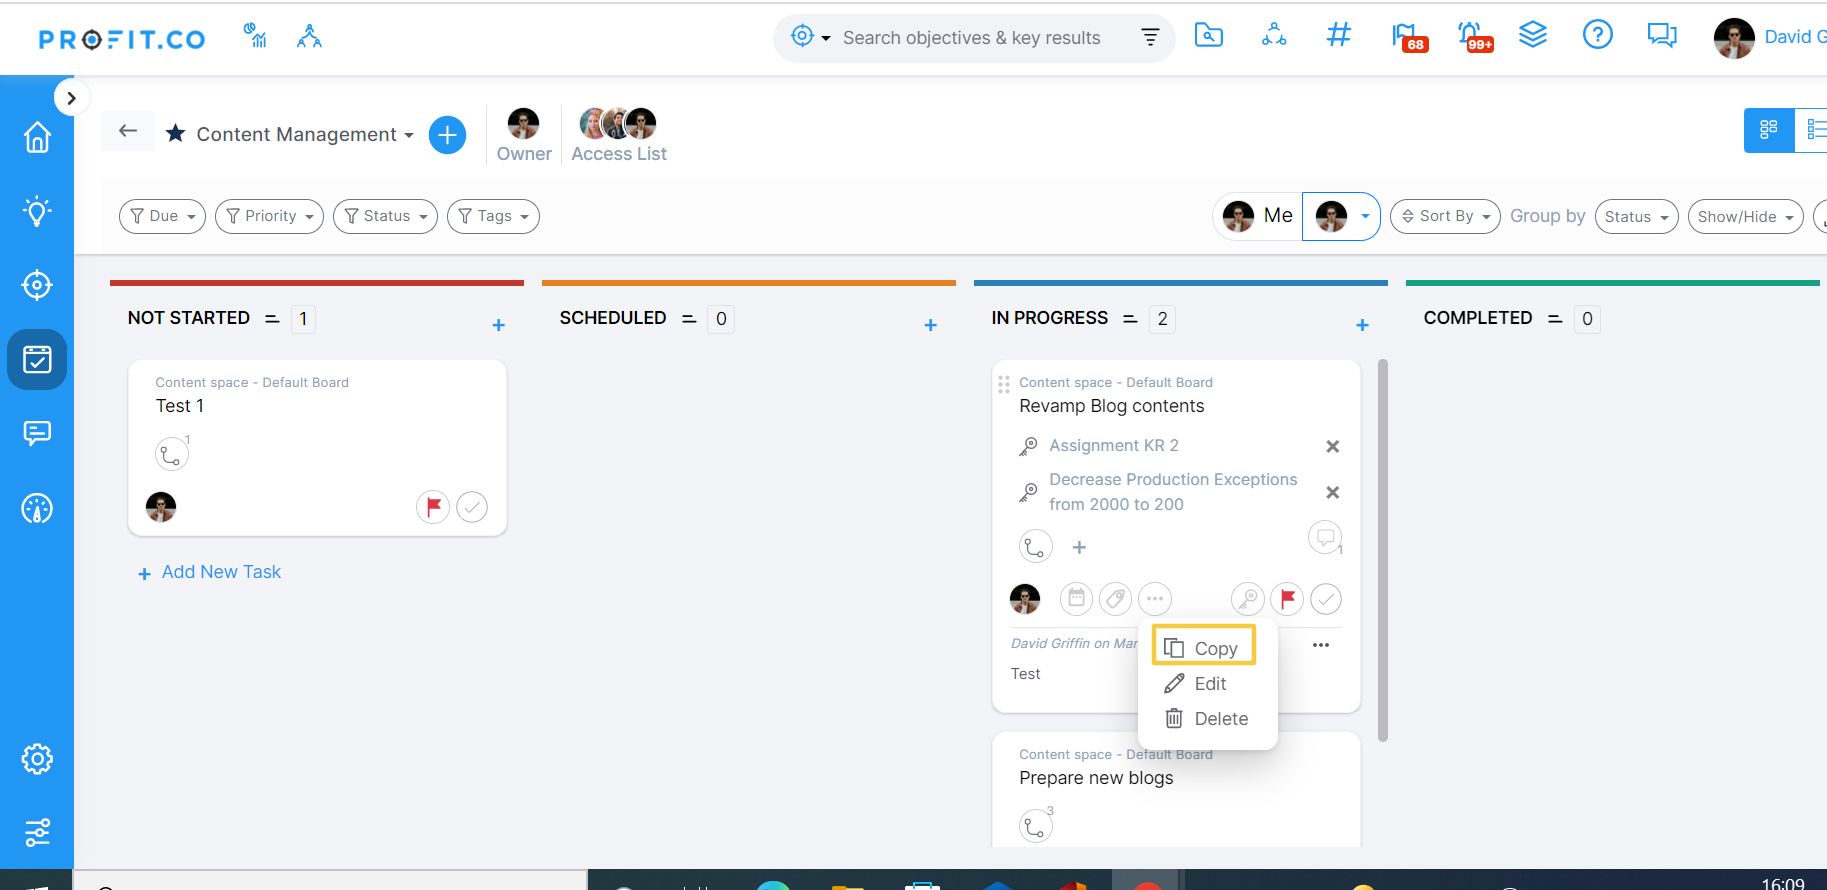
Task: Toggle the favorite star for Content Management
Action: [175, 133]
